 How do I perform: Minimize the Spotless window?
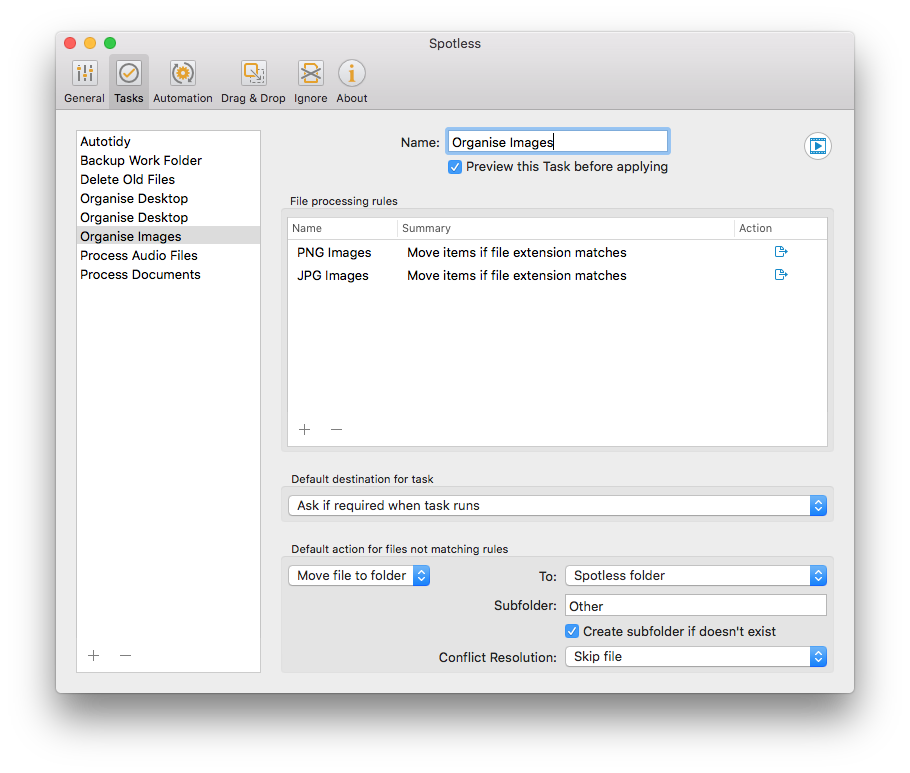coord(90,43)
